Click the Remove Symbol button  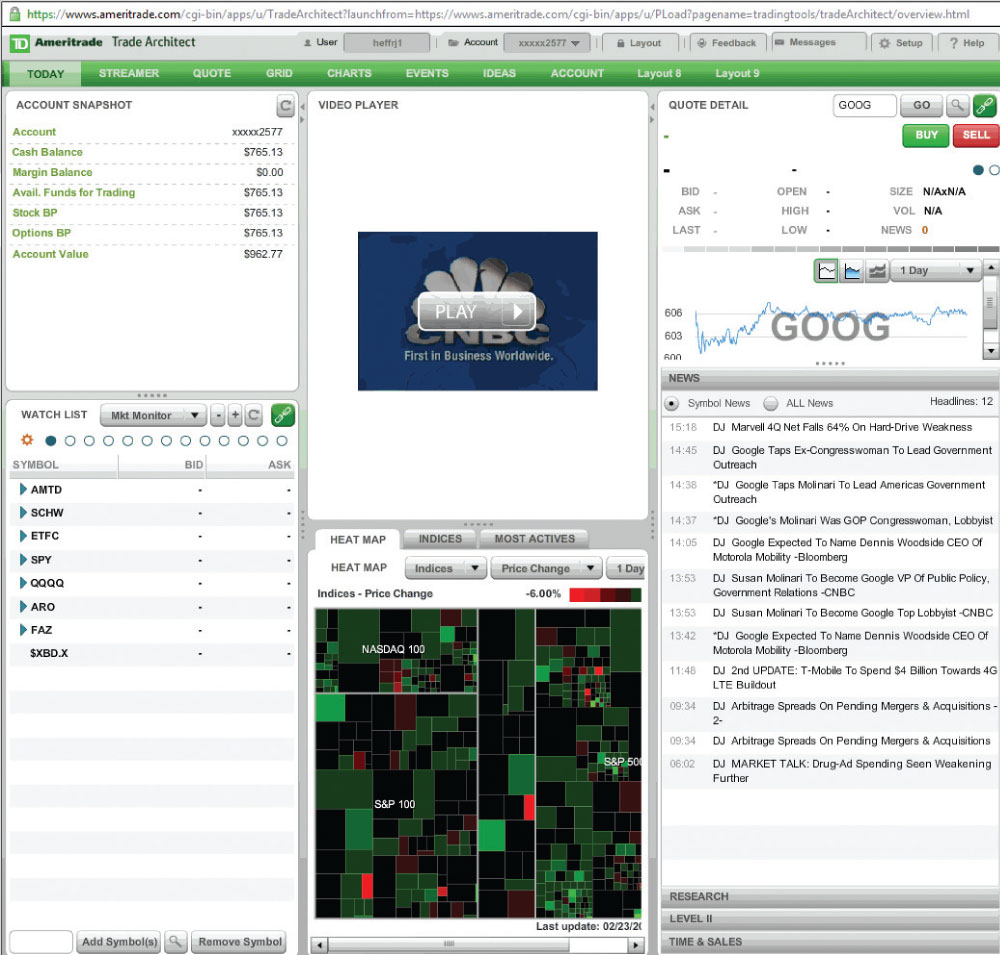tap(239, 941)
